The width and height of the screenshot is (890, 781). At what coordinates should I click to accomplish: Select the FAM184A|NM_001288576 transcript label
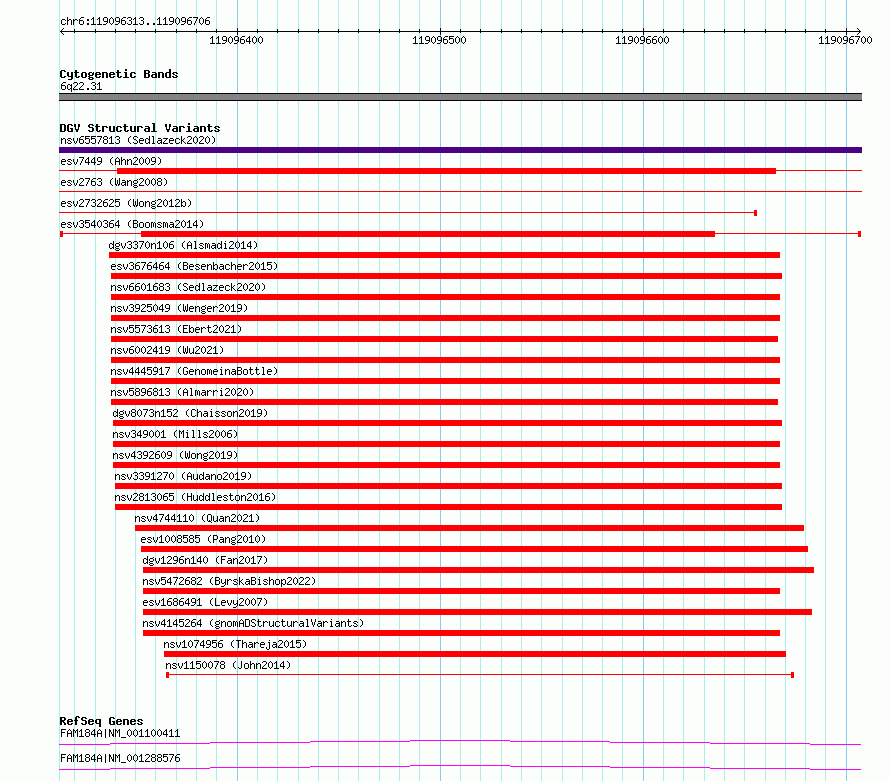tap(120, 758)
